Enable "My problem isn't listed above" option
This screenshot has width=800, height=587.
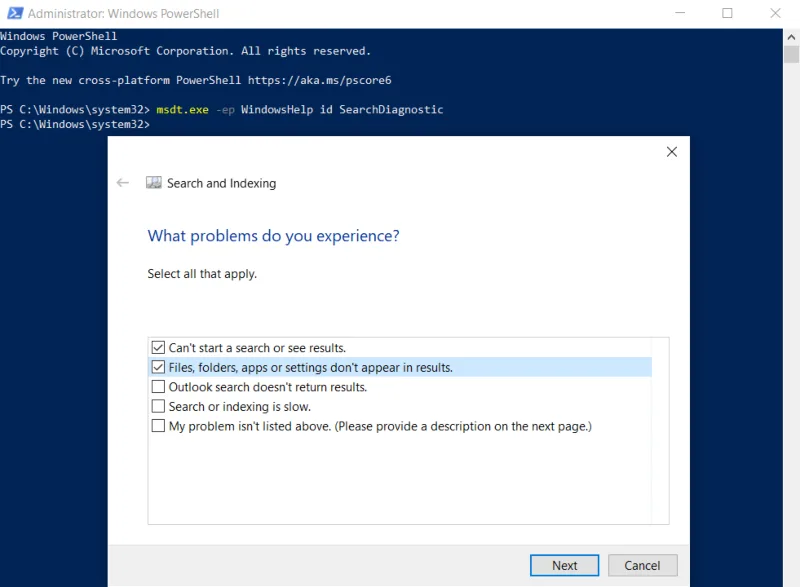tap(158, 425)
